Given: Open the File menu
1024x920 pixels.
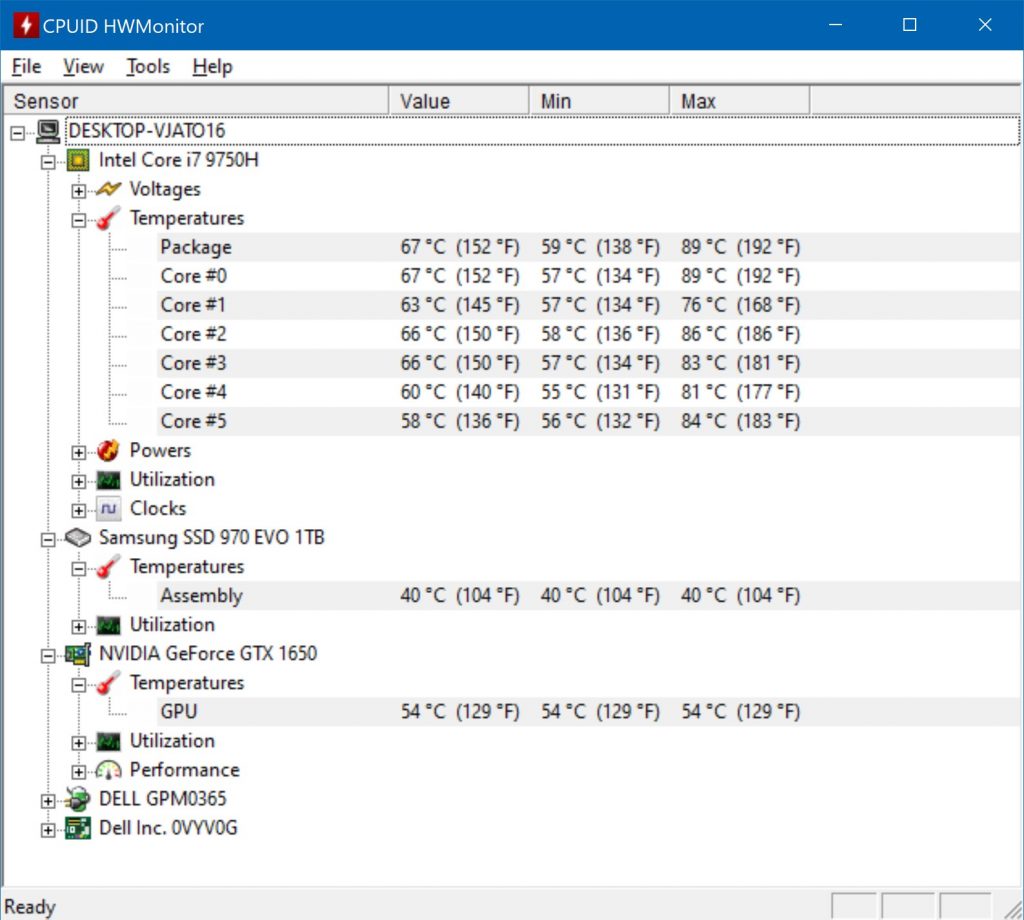Looking at the screenshot, I should tap(26, 67).
